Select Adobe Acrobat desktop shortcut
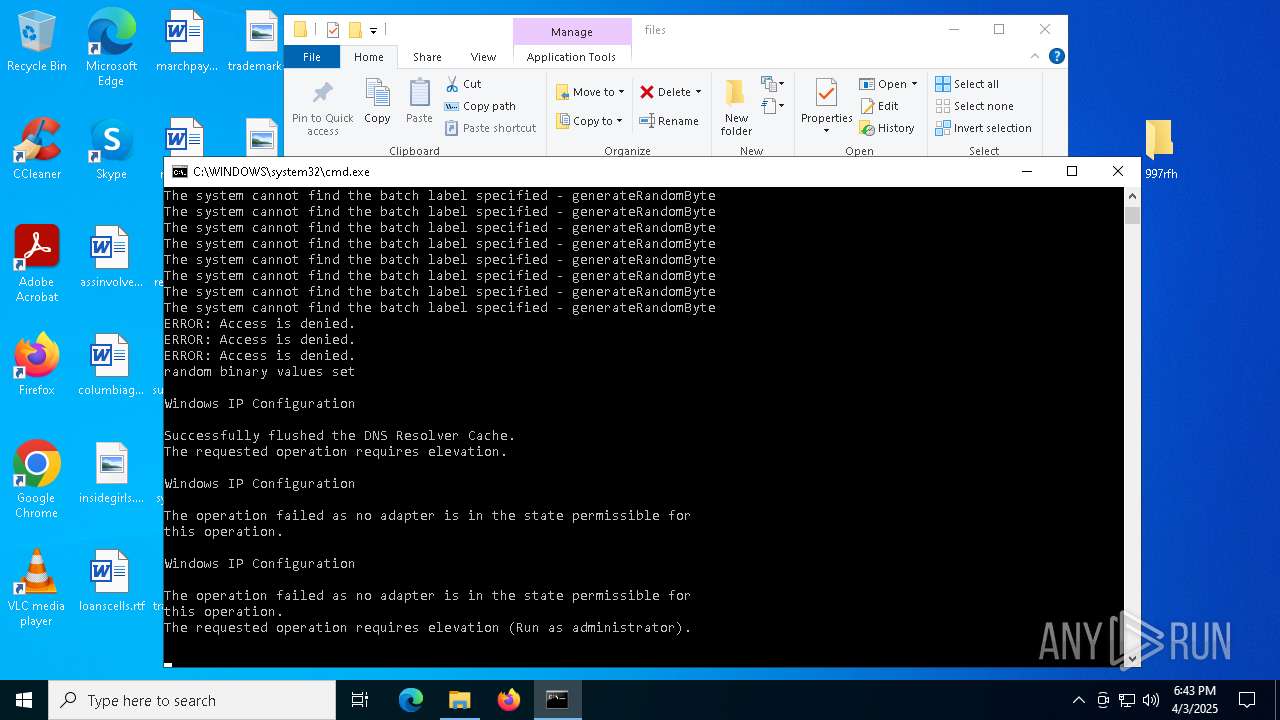This screenshot has height=720, width=1280. (x=36, y=264)
